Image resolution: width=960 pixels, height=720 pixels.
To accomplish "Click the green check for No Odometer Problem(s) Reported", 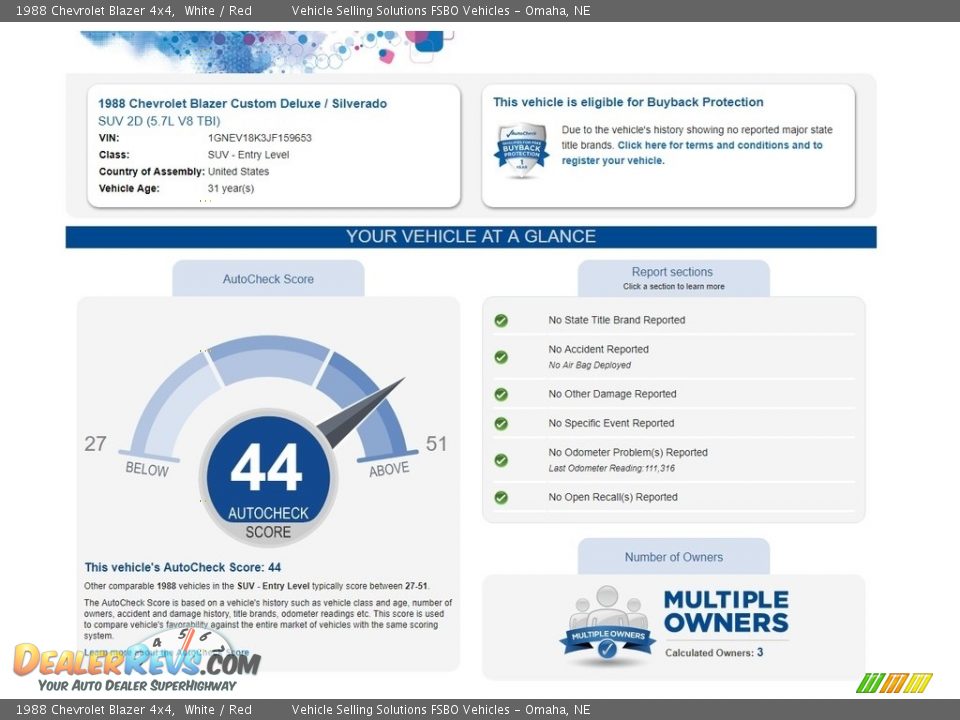I will (x=501, y=460).
